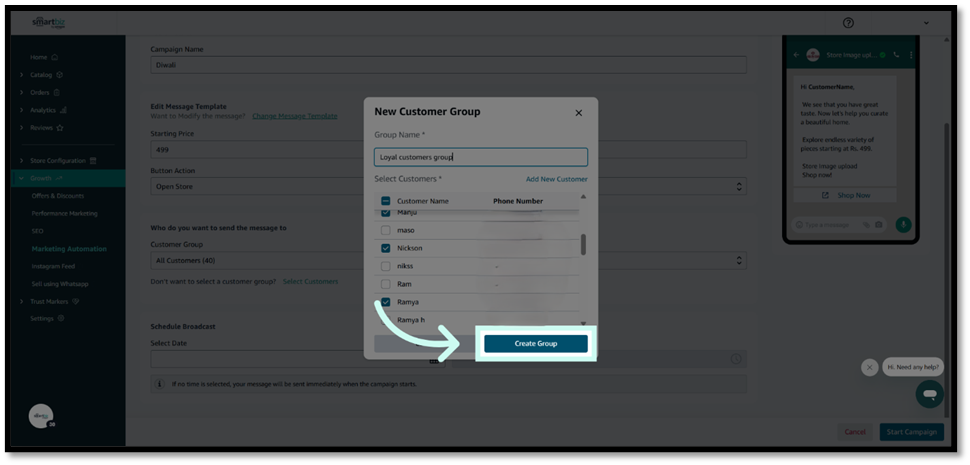Image resolution: width=970 pixels, height=465 pixels.
Task: Uncheck the Nickson customer checkbox
Action: [386, 248]
